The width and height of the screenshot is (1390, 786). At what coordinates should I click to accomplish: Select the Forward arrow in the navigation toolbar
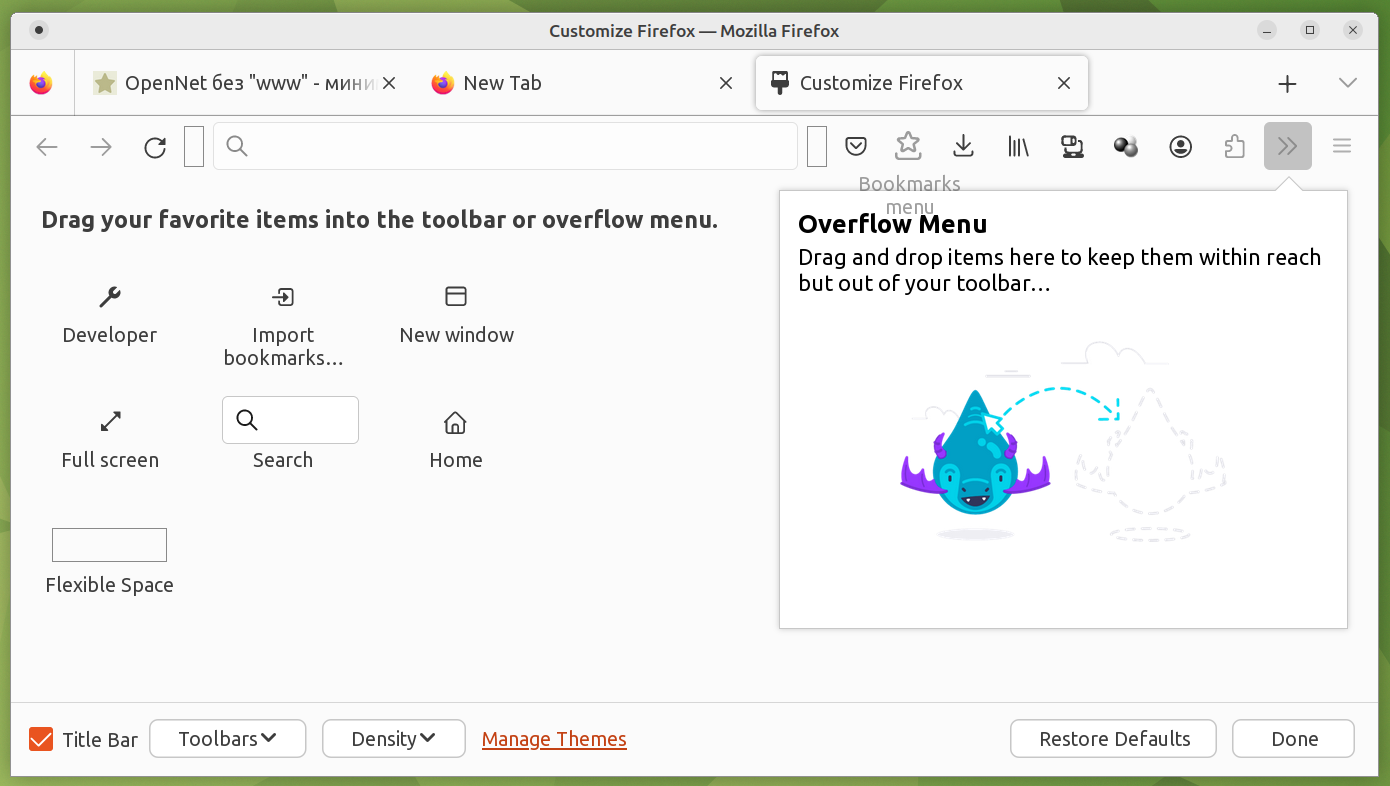pos(101,147)
